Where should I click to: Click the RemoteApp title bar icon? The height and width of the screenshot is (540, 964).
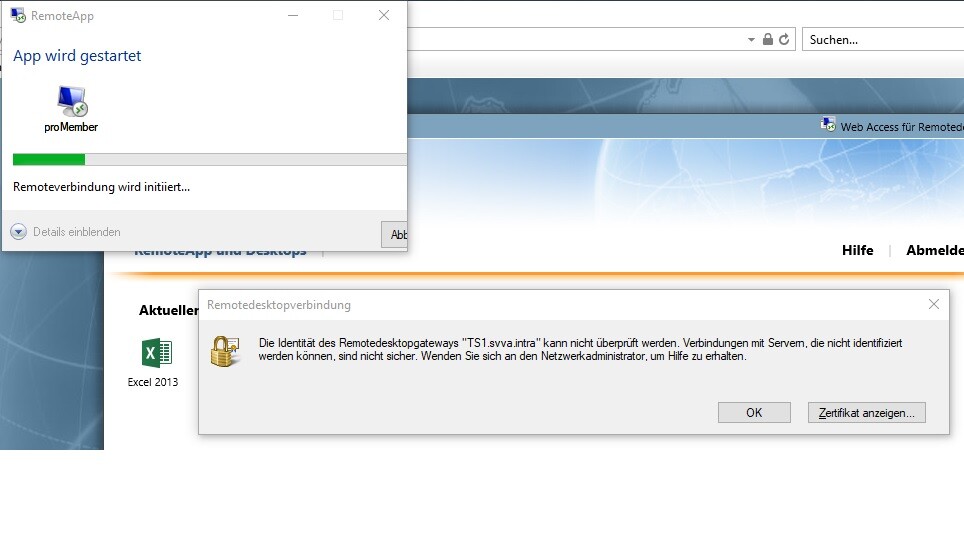(18, 15)
